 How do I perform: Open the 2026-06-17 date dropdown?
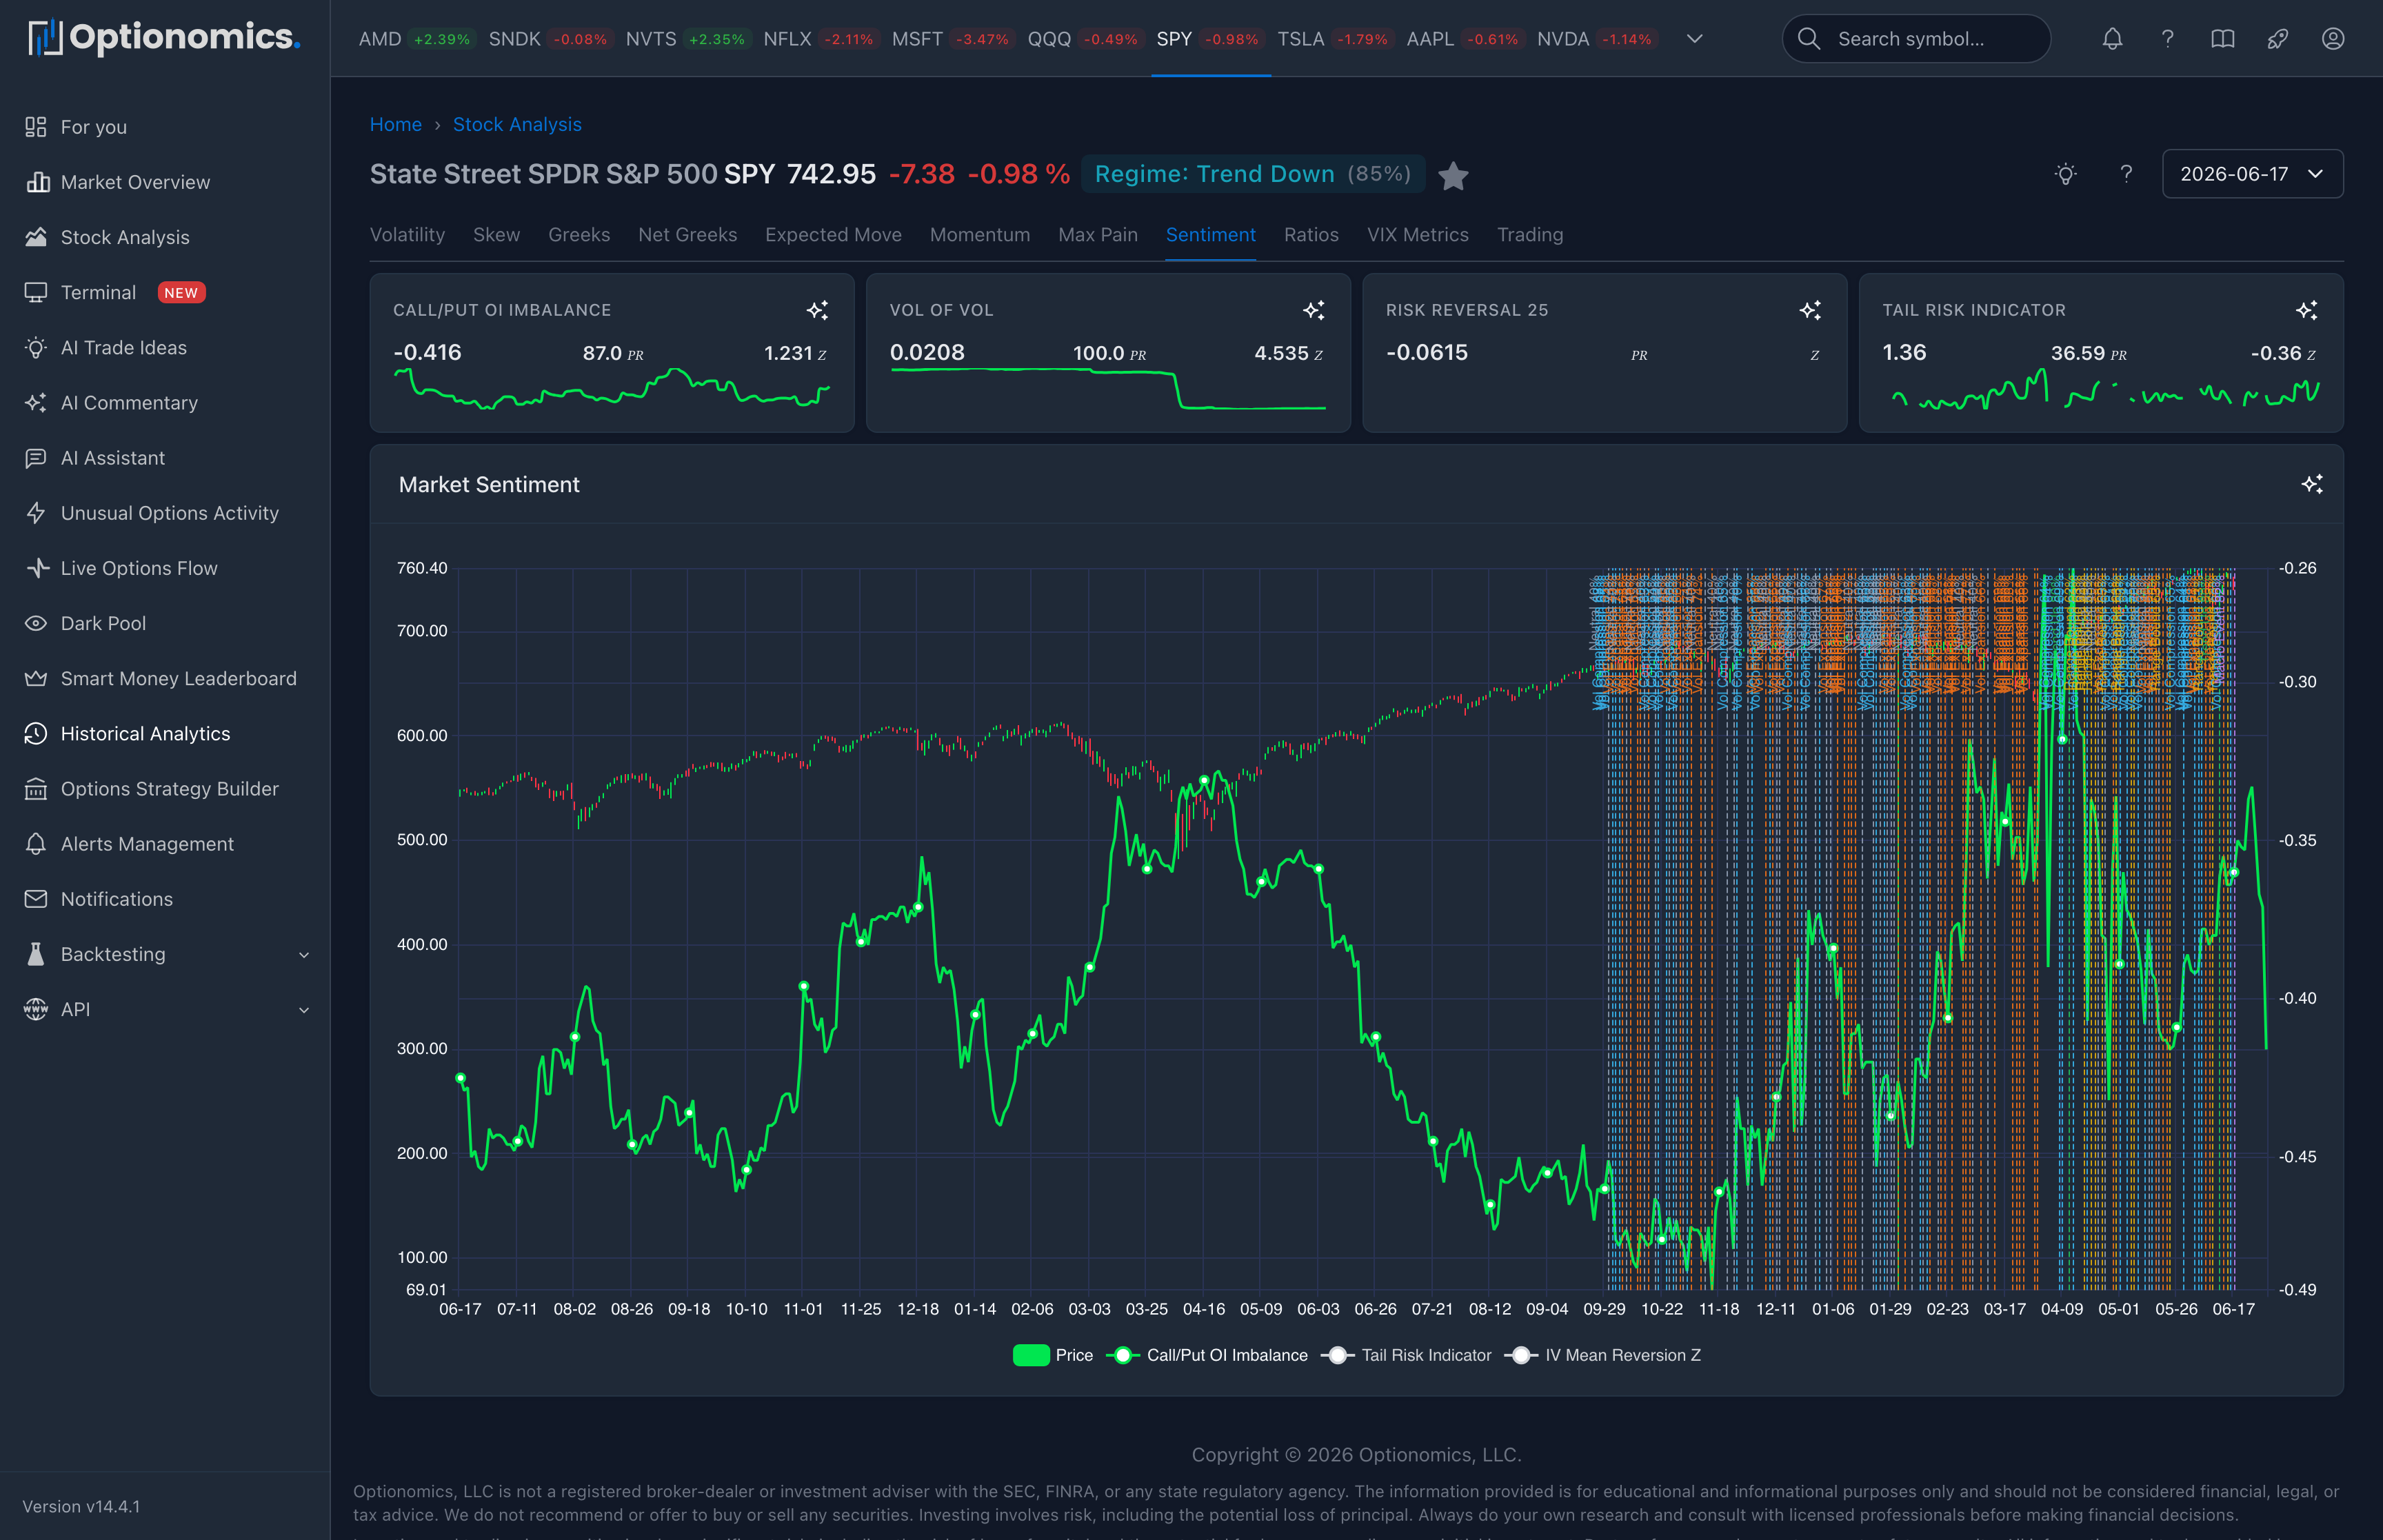click(2251, 174)
